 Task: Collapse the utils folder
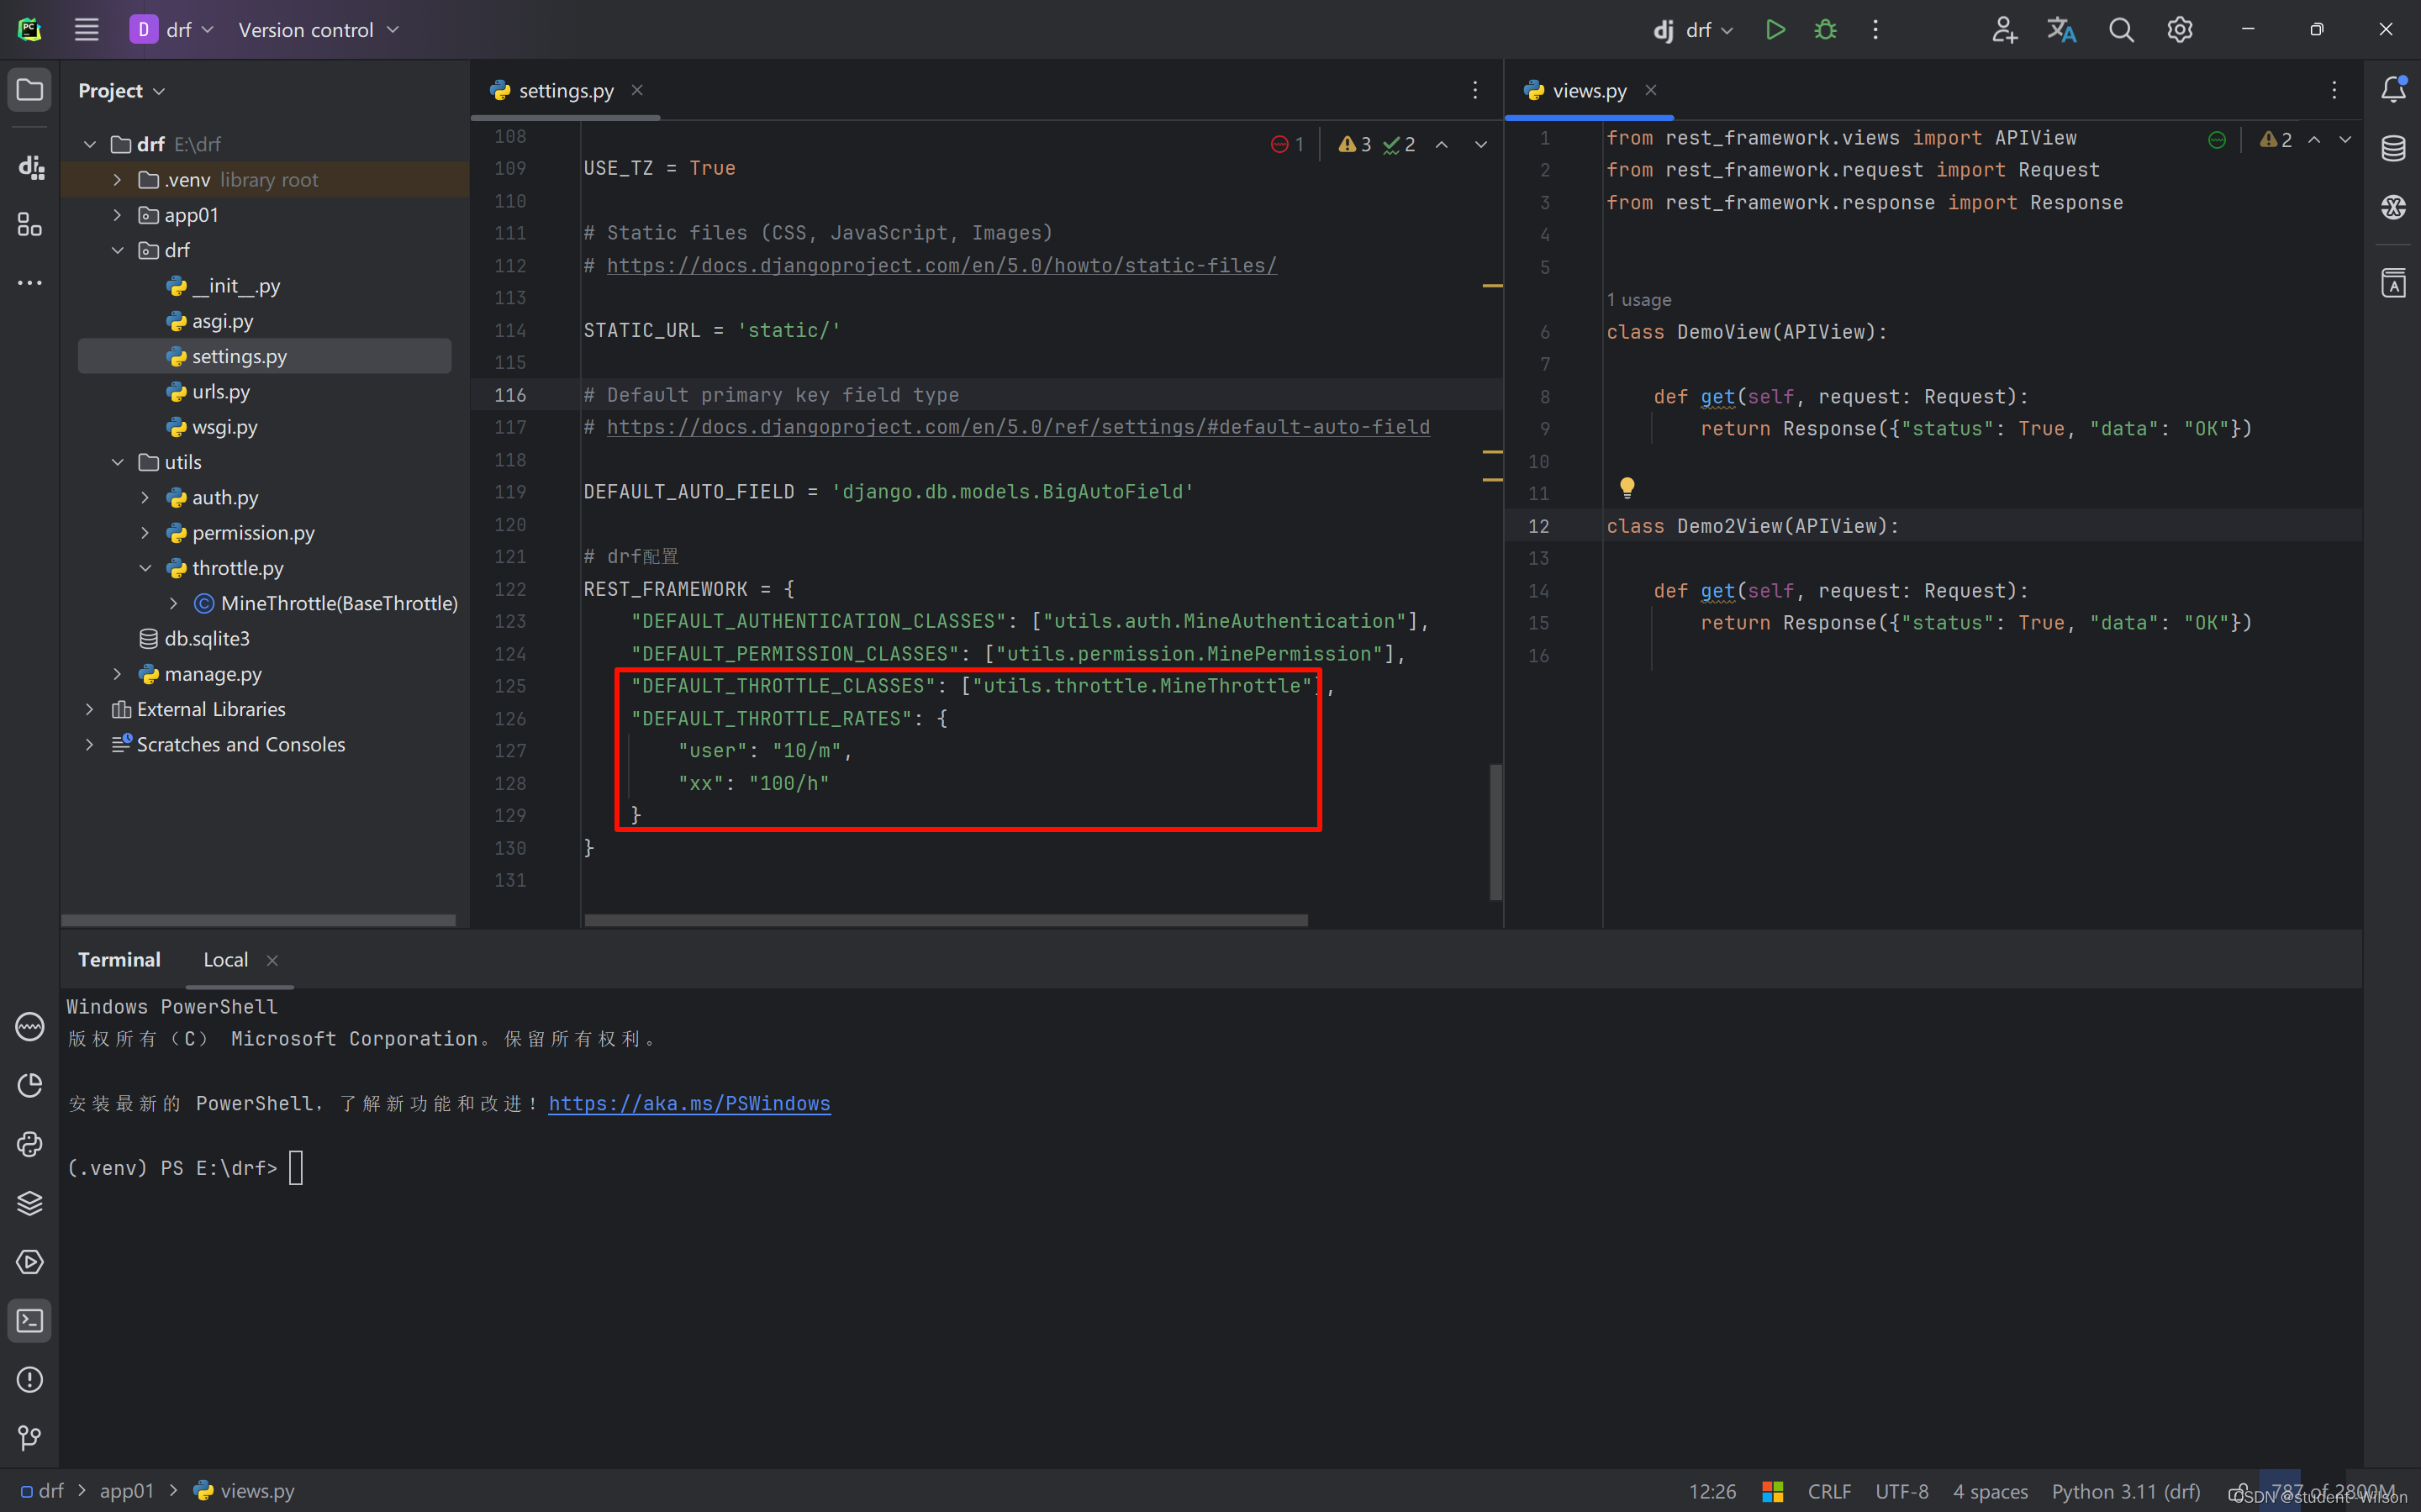pos(117,462)
